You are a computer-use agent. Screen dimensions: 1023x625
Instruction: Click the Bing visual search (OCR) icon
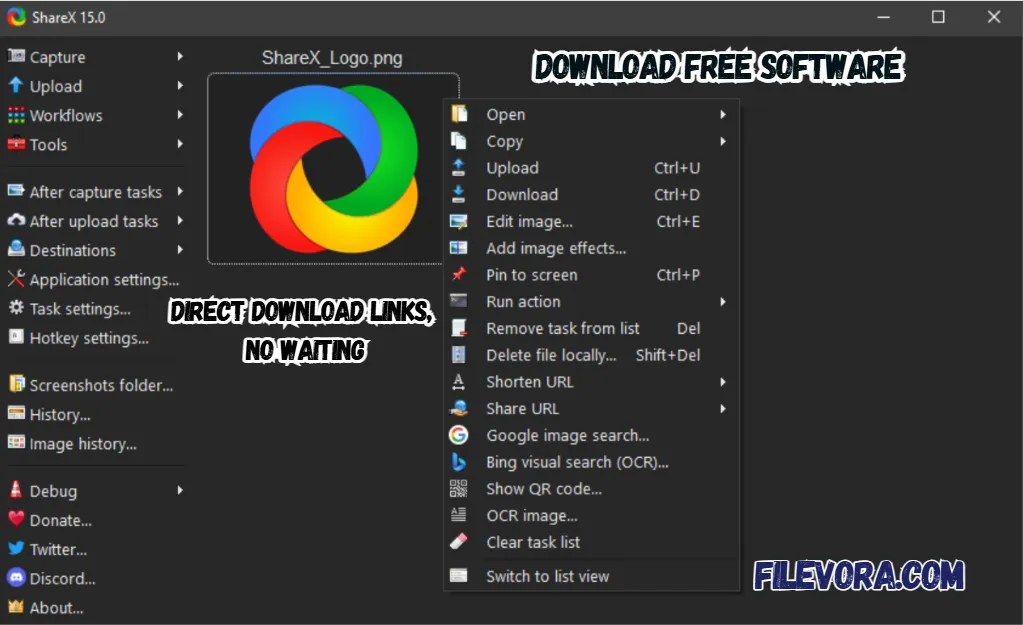point(459,462)
